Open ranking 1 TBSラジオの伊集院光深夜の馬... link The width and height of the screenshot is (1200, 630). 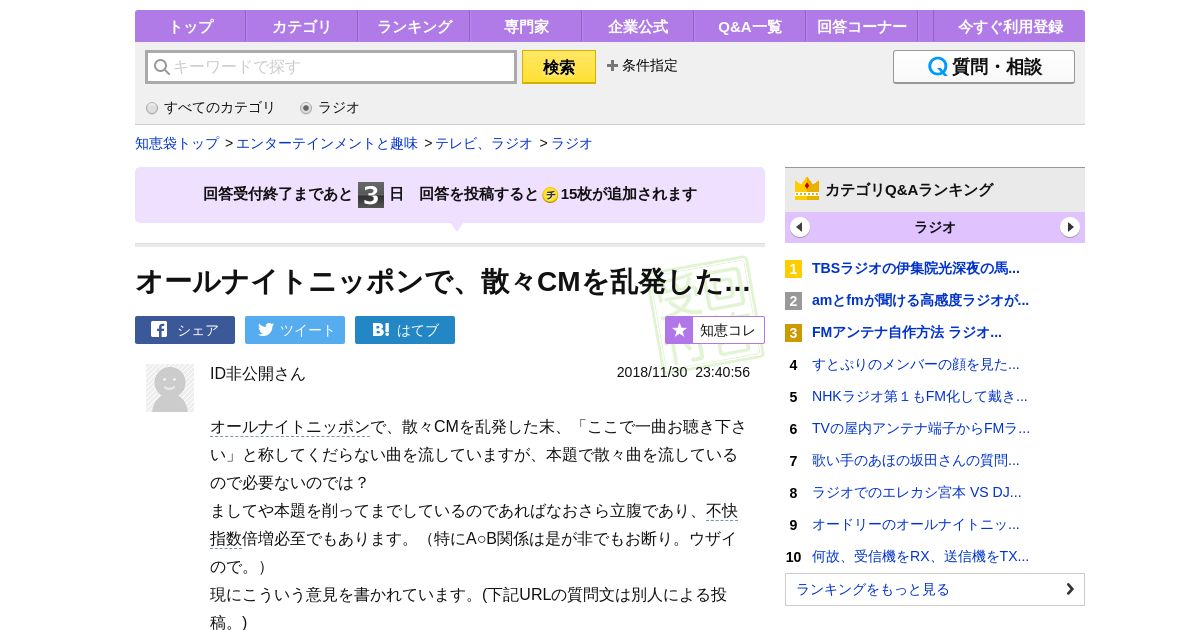coord(916,268)
